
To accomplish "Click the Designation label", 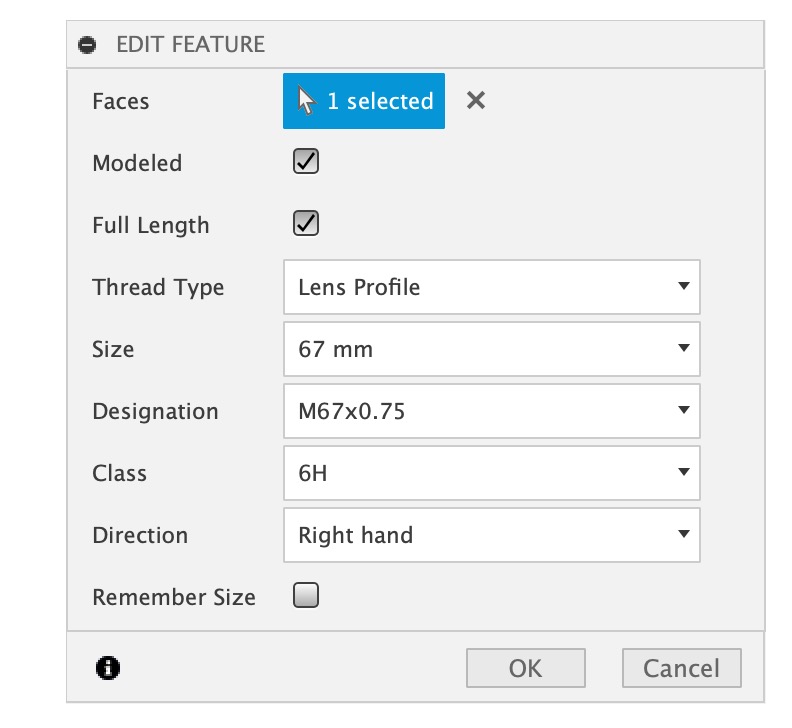I will (156, 411).
